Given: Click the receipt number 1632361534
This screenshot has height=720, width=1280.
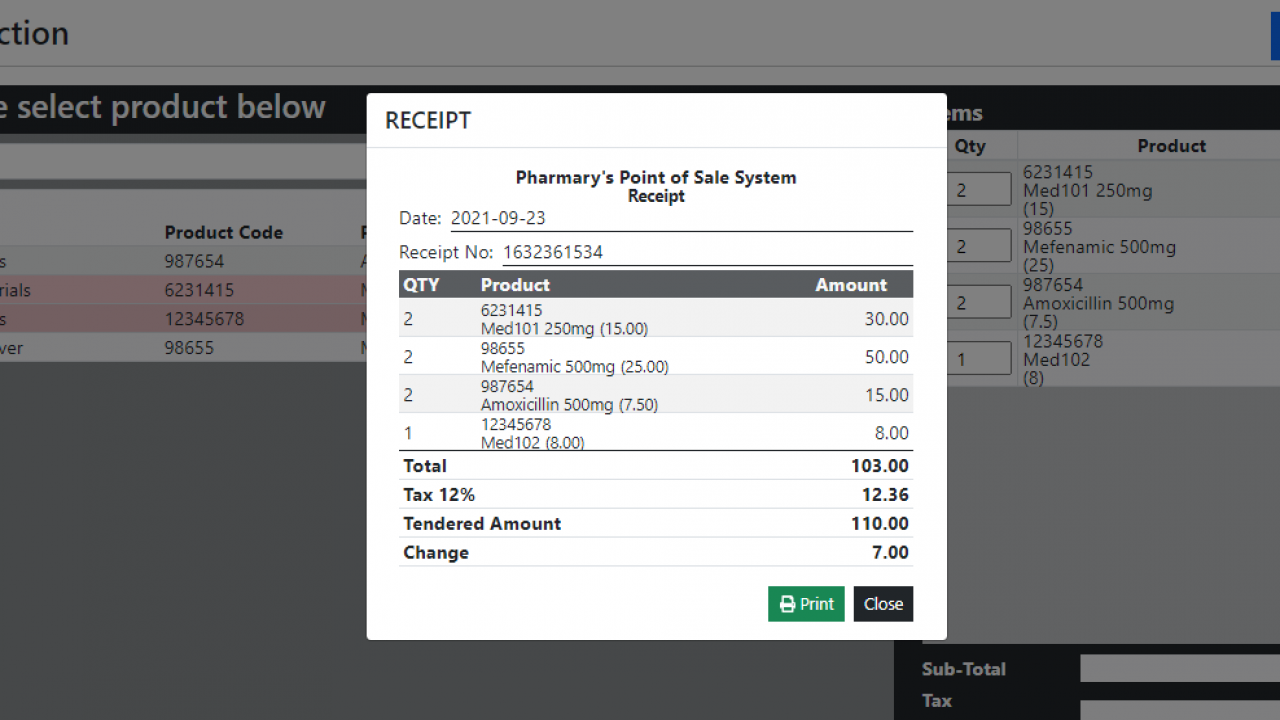Looking at the screenshot, I should coord(553,252).
